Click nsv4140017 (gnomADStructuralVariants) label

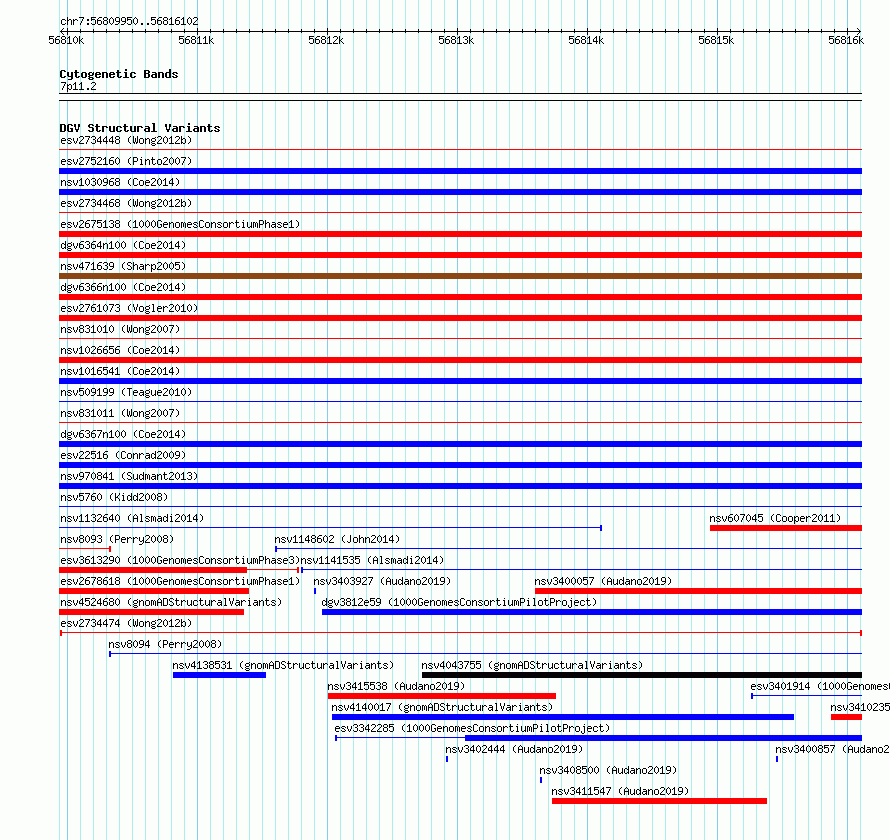pyautogui.click(x=442, y=707)
